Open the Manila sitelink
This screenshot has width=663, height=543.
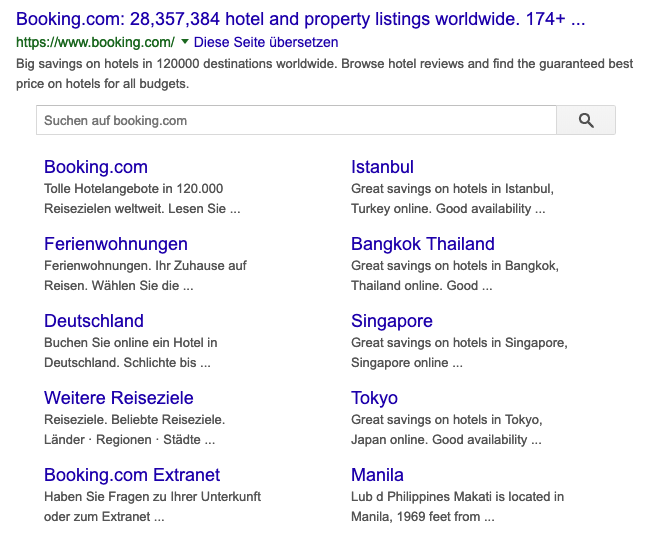(x=377, y=475)
